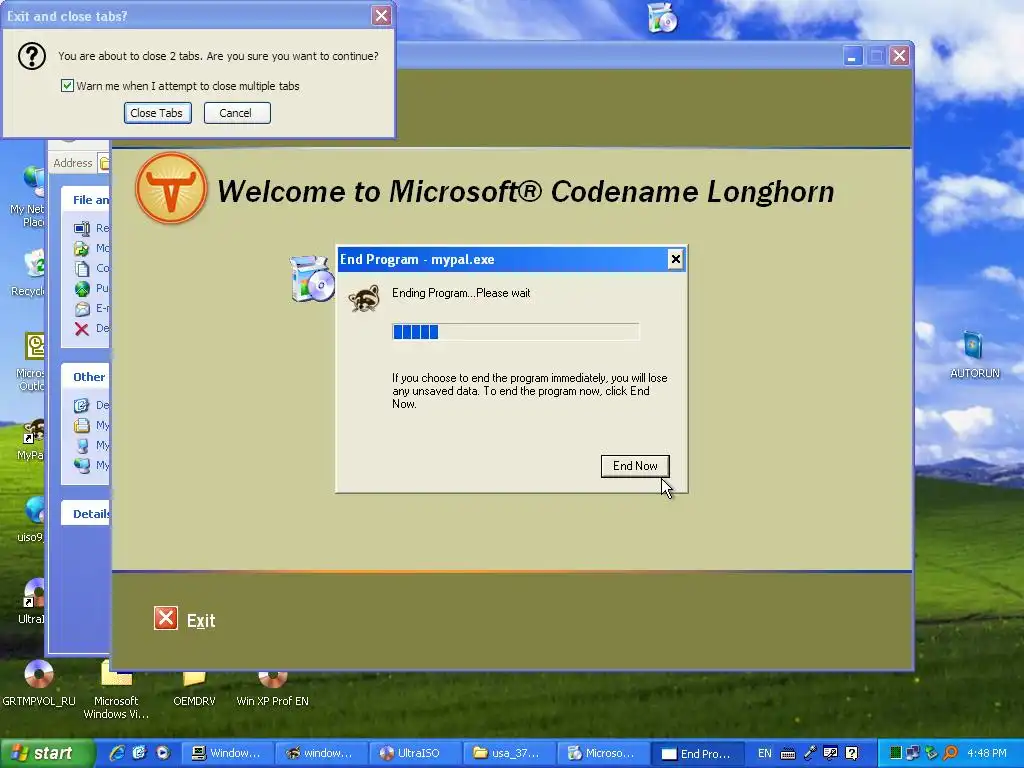Click the question mark icon in tabs dialog
Screen dimensions: 1024x768
click(x=31, y=56)
